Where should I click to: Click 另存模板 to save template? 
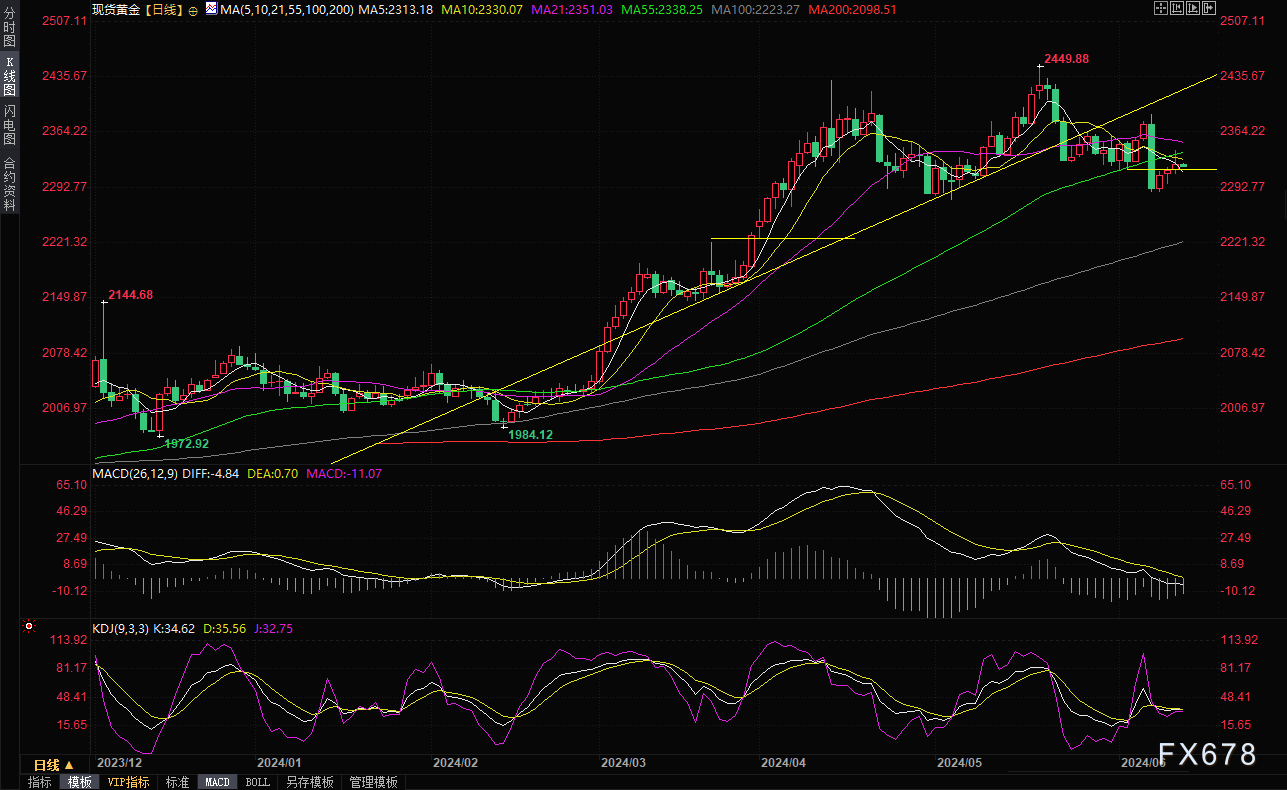[309, 782]
